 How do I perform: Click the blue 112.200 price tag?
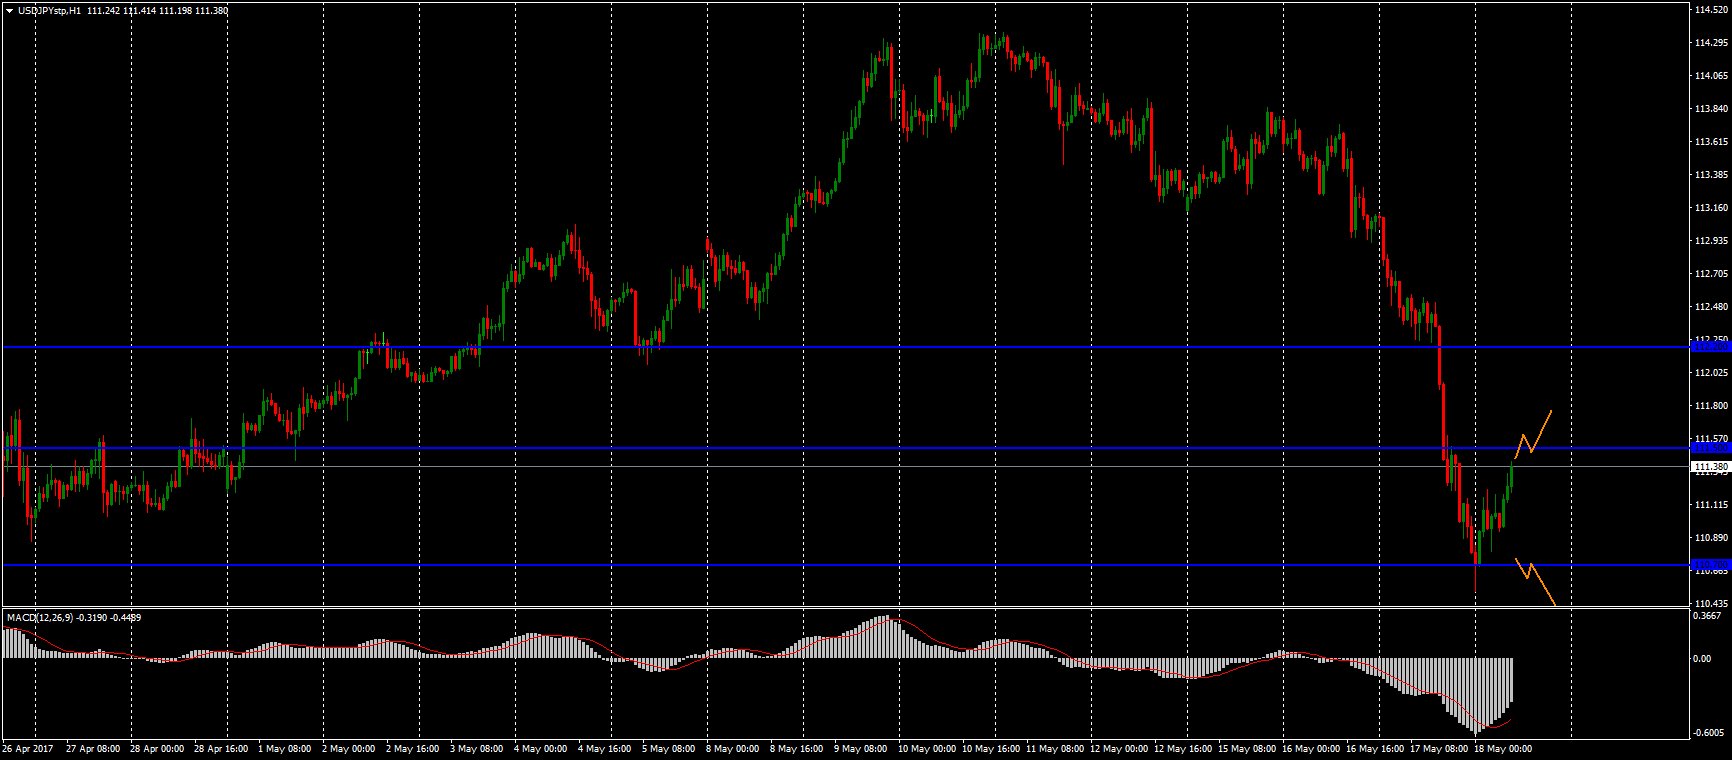coord(1710,346)
